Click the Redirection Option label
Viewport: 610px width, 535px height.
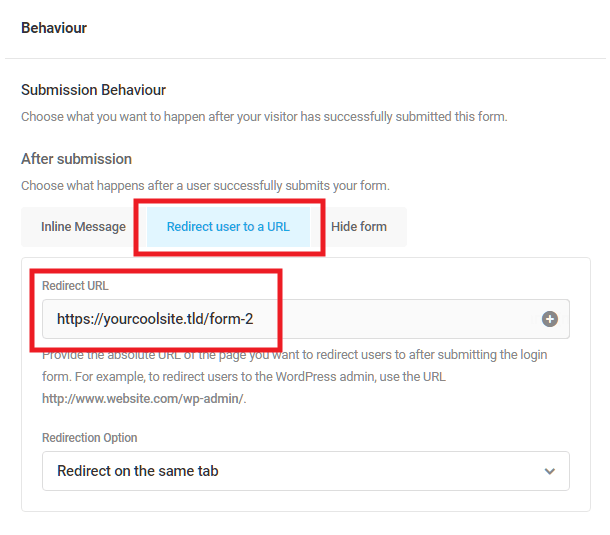click(x=89, y=438)
